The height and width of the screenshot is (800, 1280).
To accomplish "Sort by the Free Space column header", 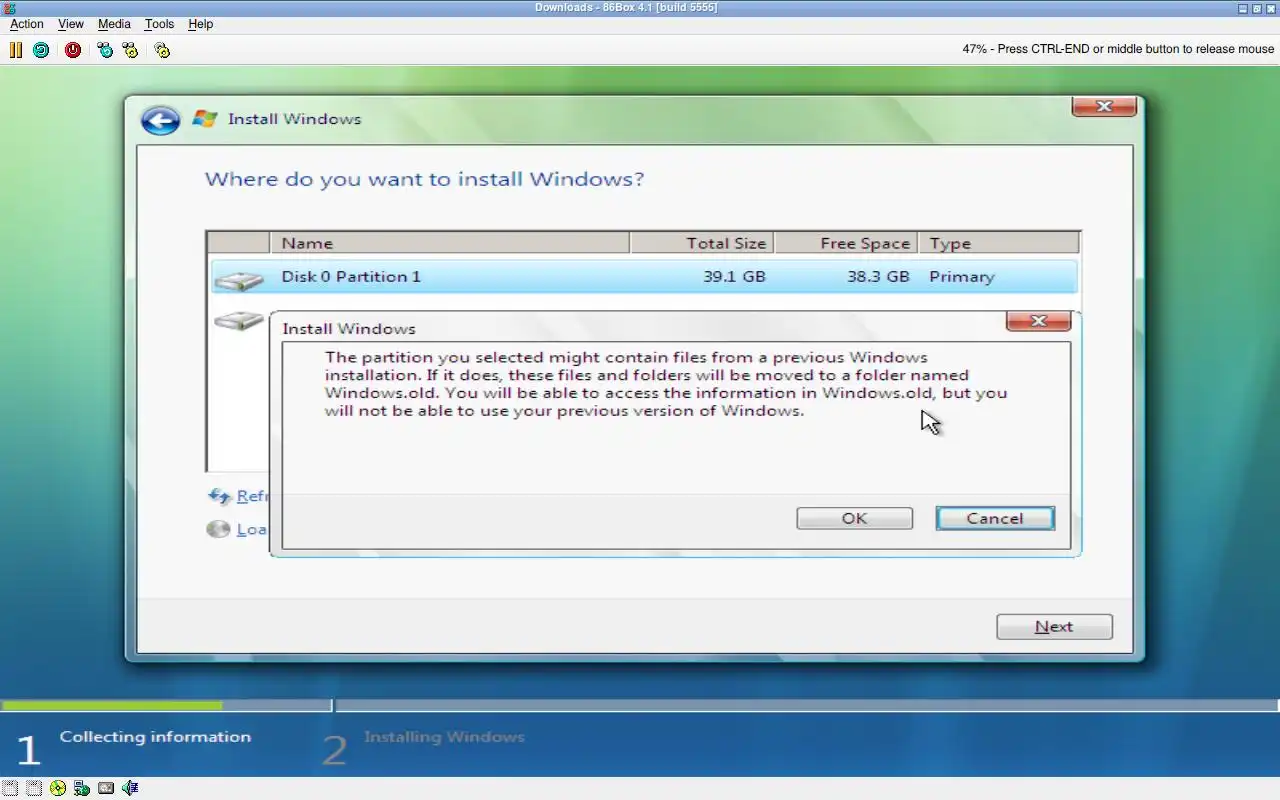I will [846, 243].
